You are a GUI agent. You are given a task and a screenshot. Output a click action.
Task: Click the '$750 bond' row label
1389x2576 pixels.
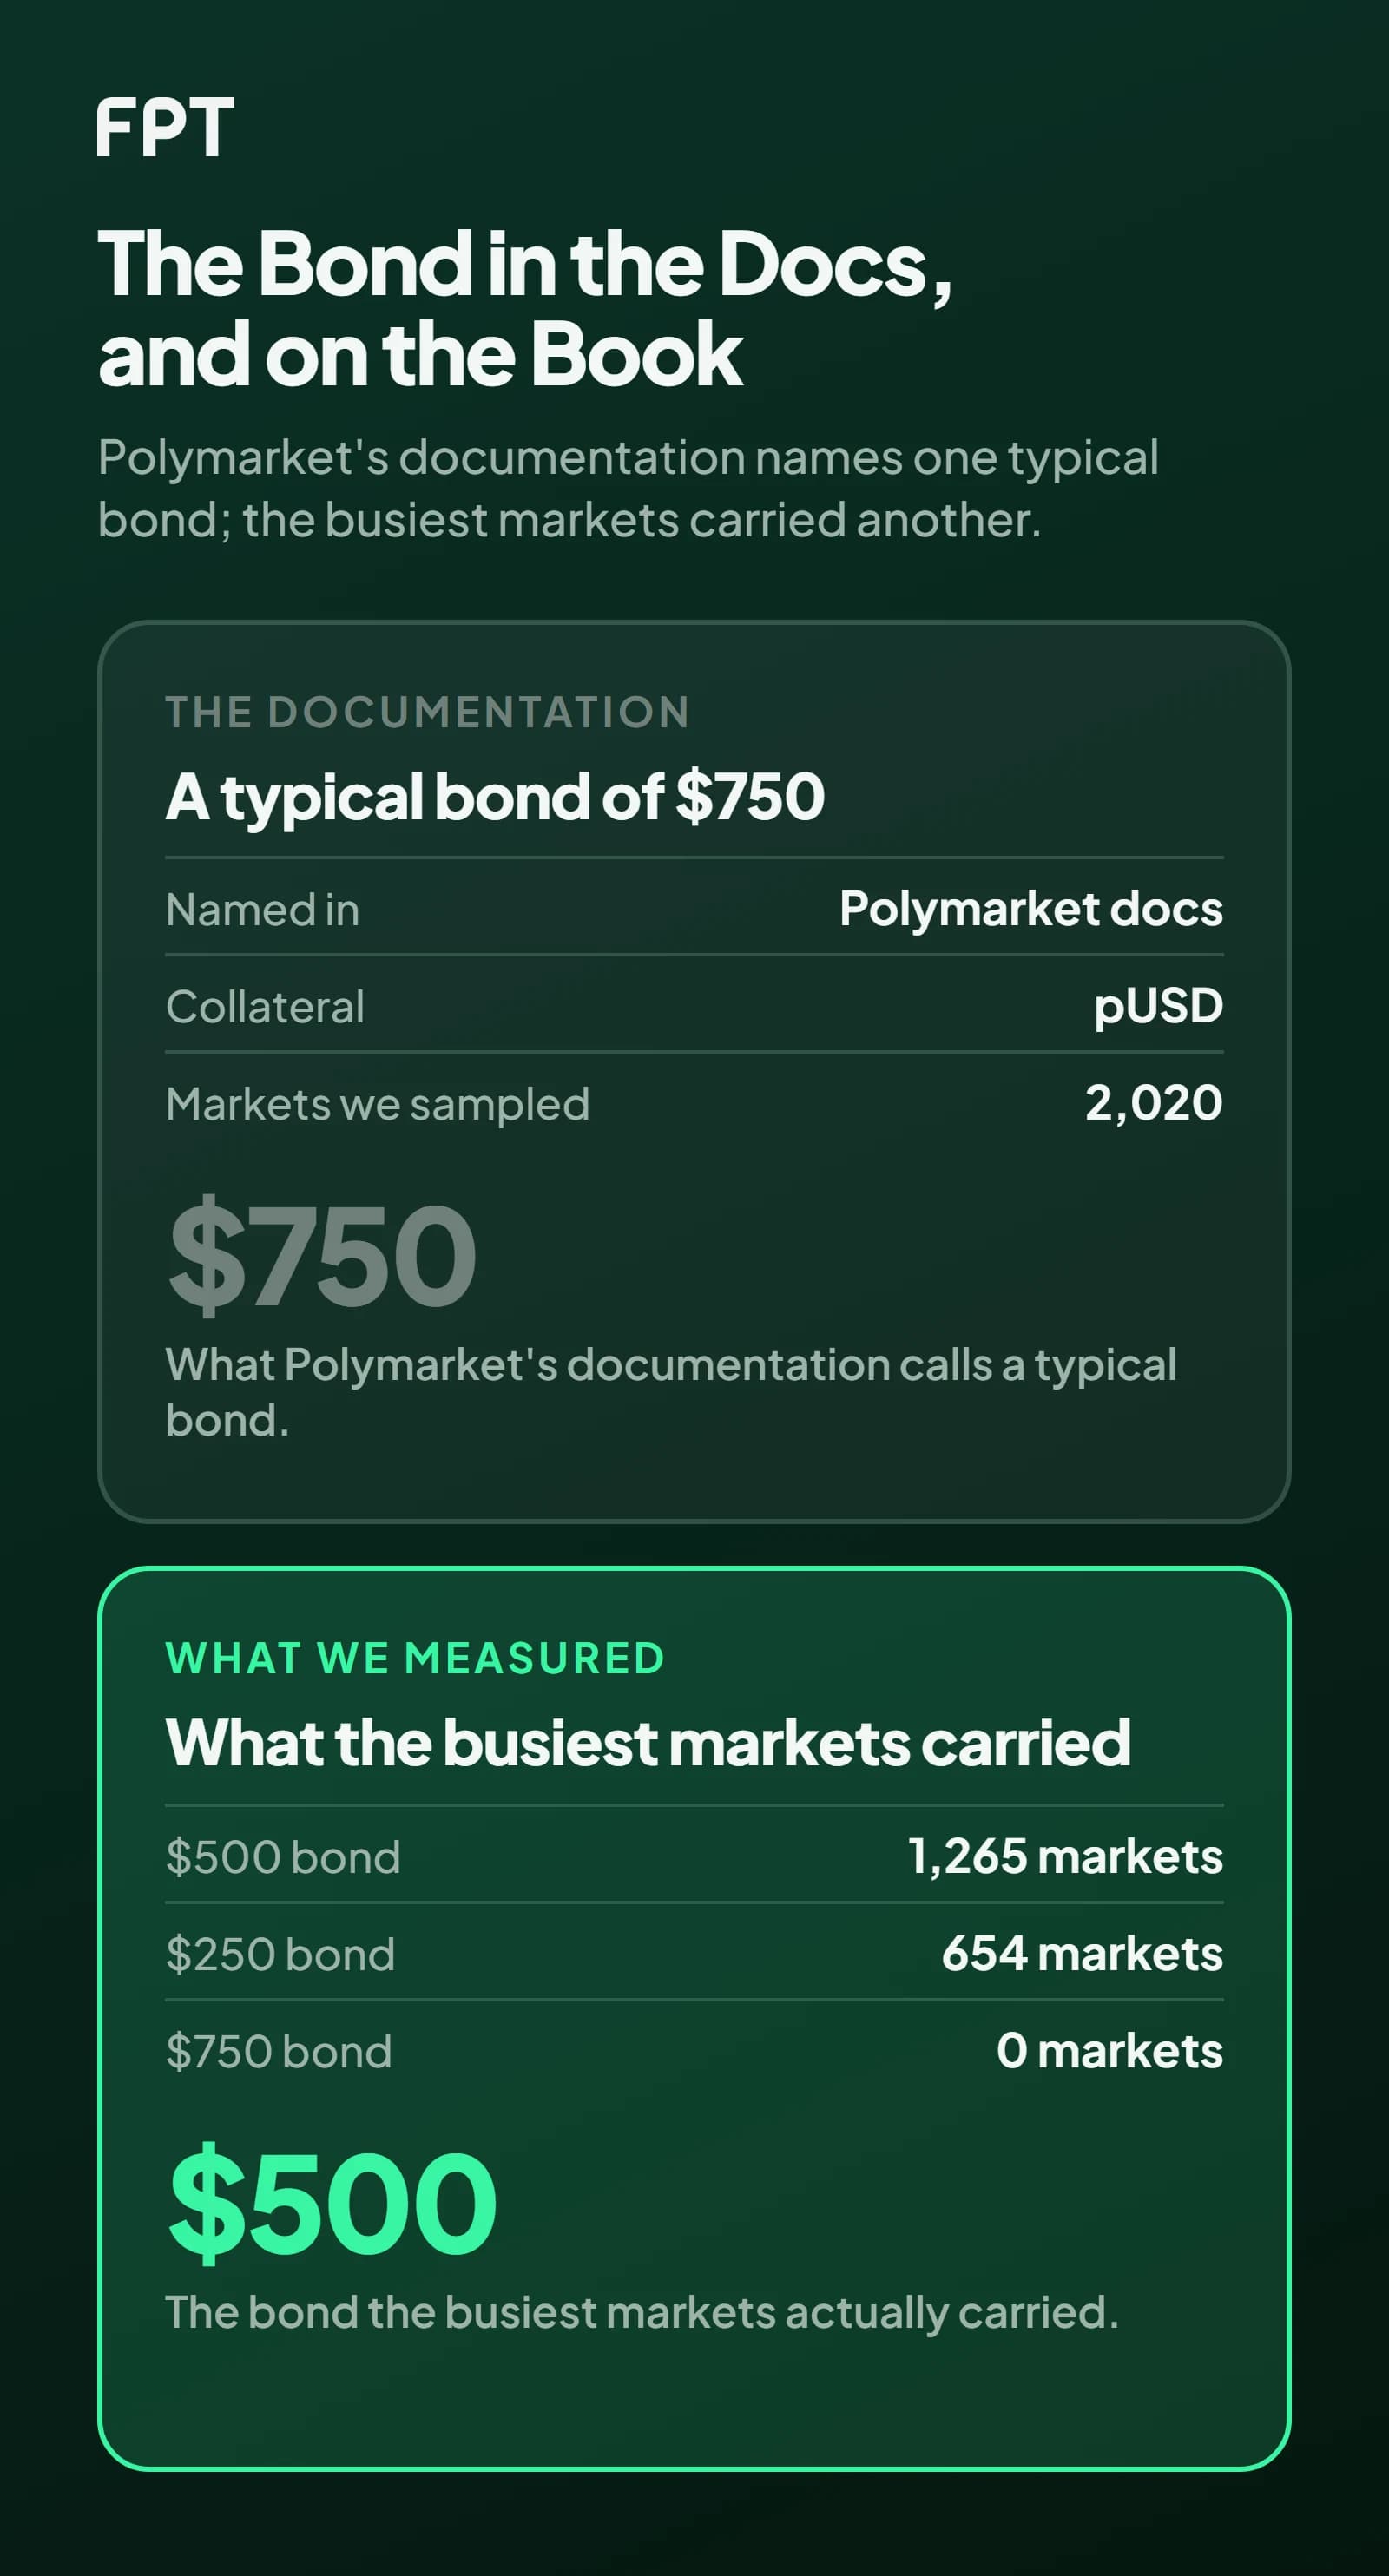click(278, 2050)
